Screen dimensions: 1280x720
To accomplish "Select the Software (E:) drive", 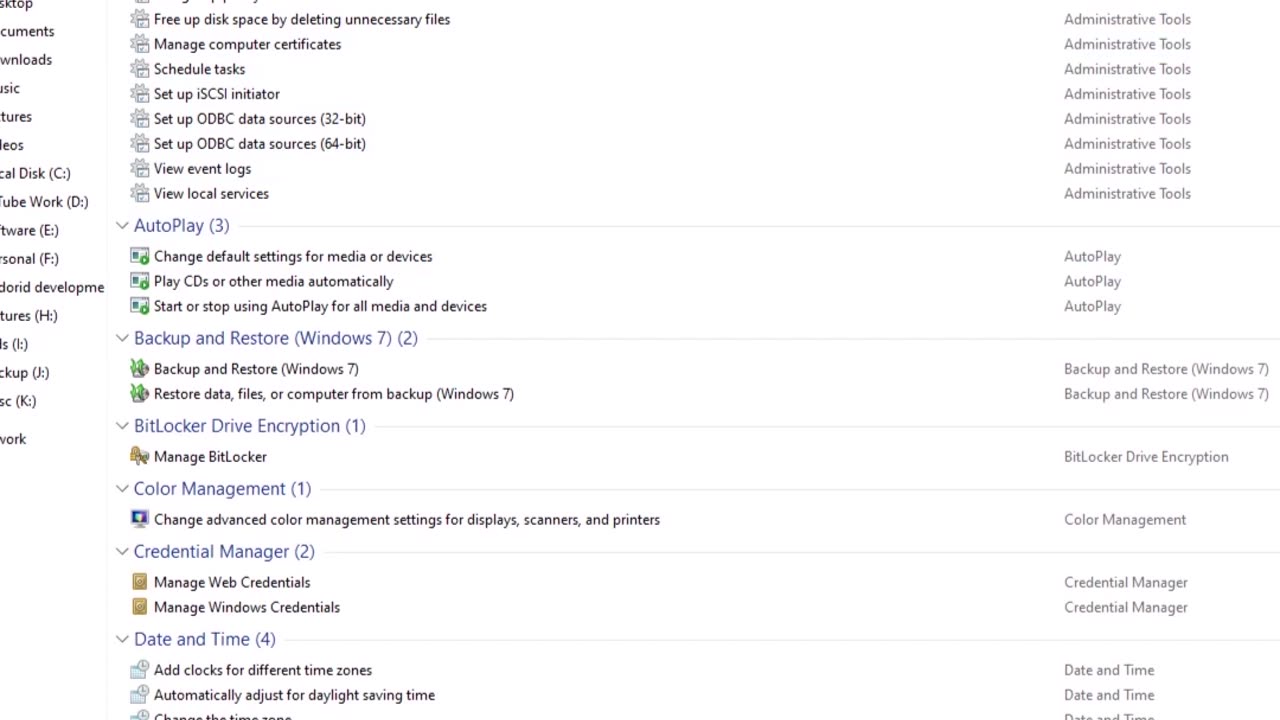I will (29, 230).
